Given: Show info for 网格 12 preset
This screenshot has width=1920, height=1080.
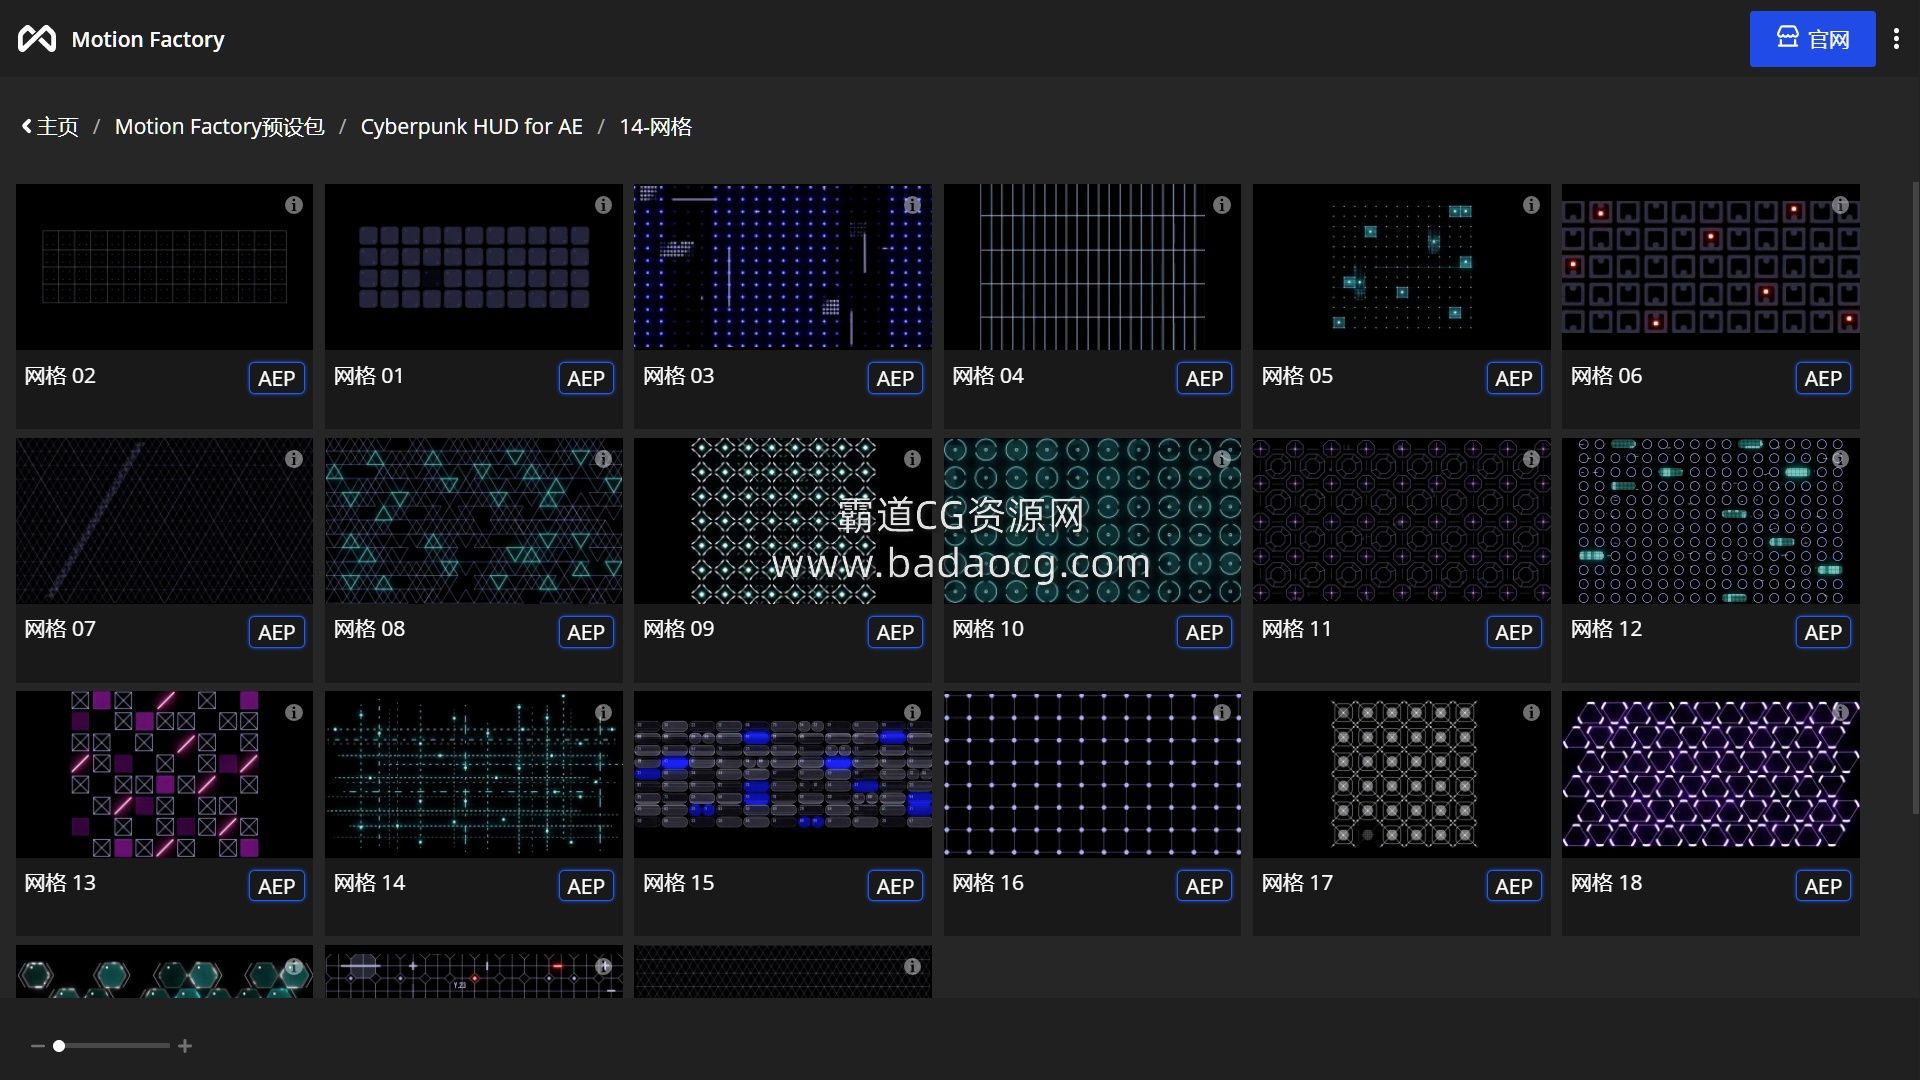Looking at the screenshot, I should coord(1840,459).
